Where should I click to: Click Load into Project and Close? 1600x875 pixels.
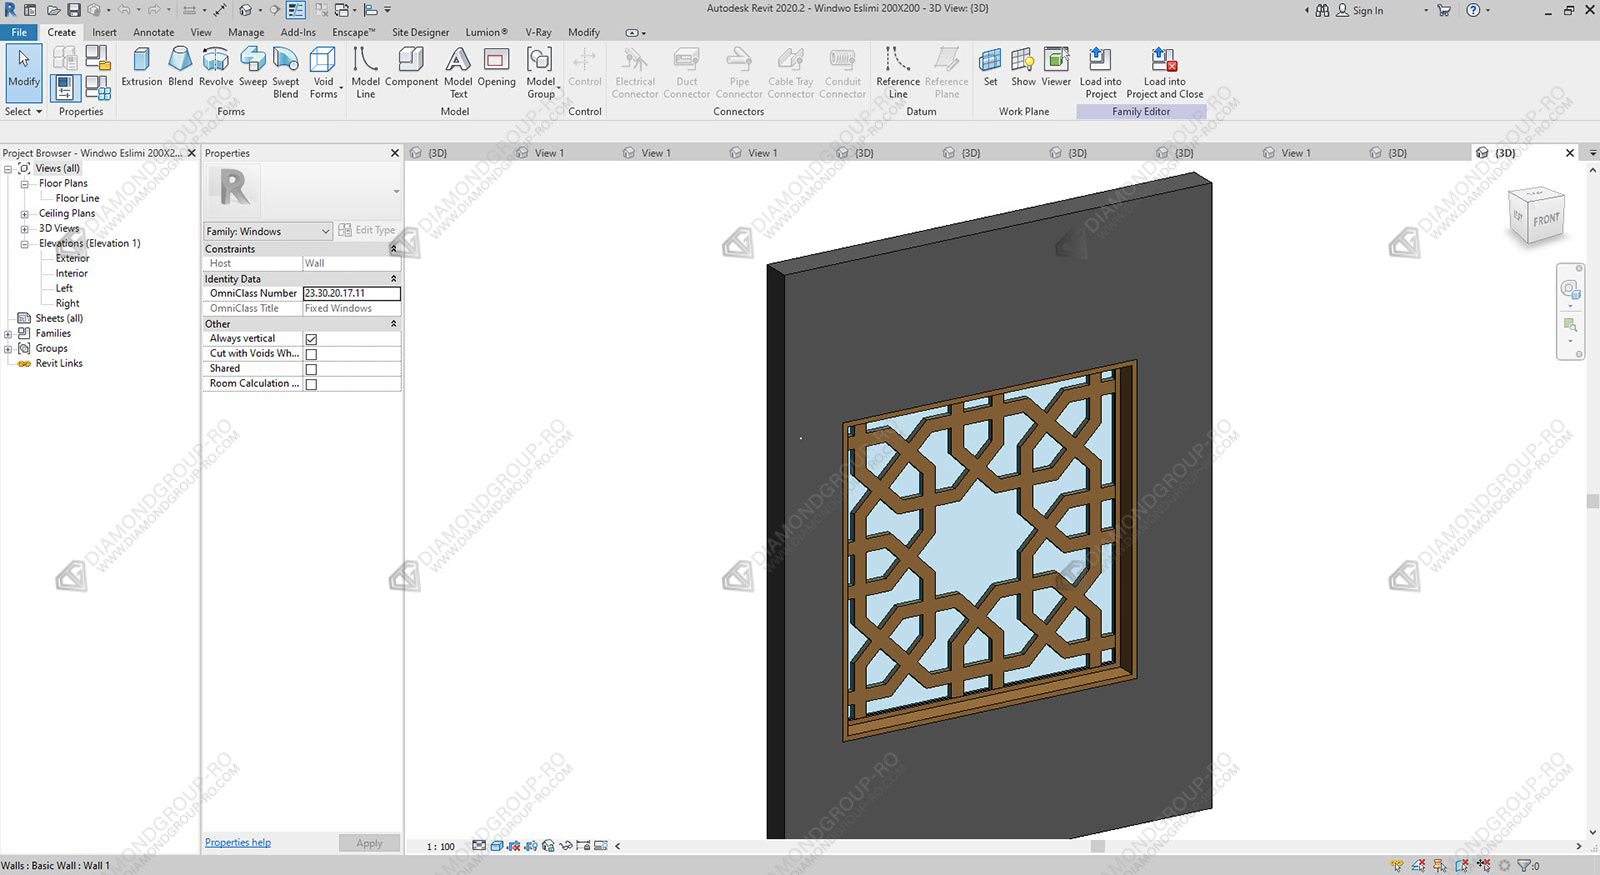click(1164, 72)
